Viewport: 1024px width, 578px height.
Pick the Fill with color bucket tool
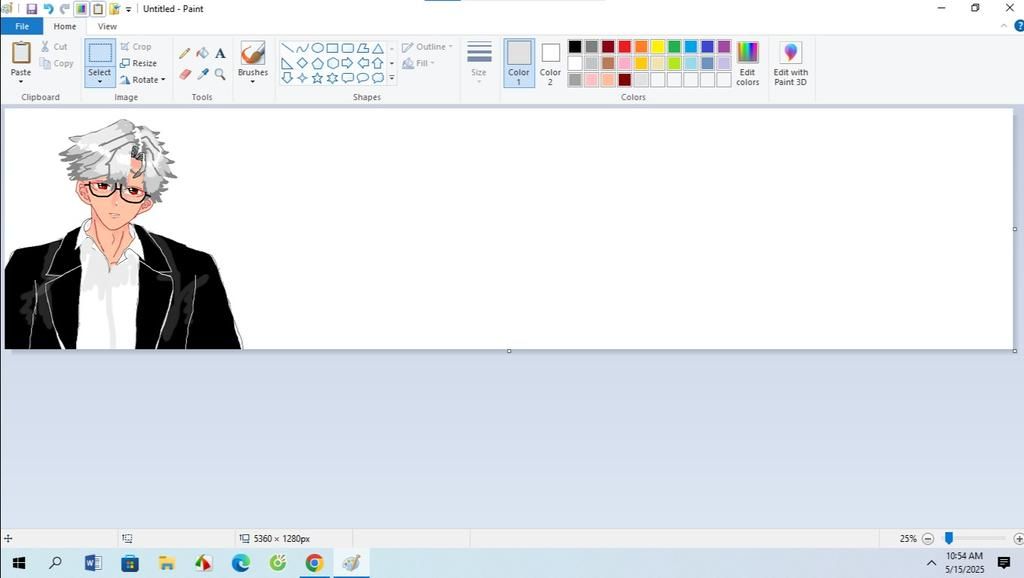point(202,53)
